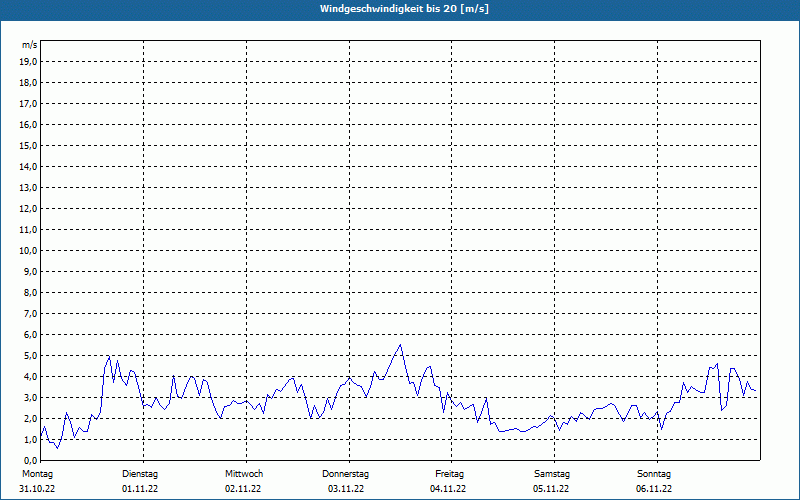This screenshot has height=500, width=800.
Task: Click the chart title 'Windgeschwindigkeit bis 20 [m/s]'
Action: [x=404, y=9]
